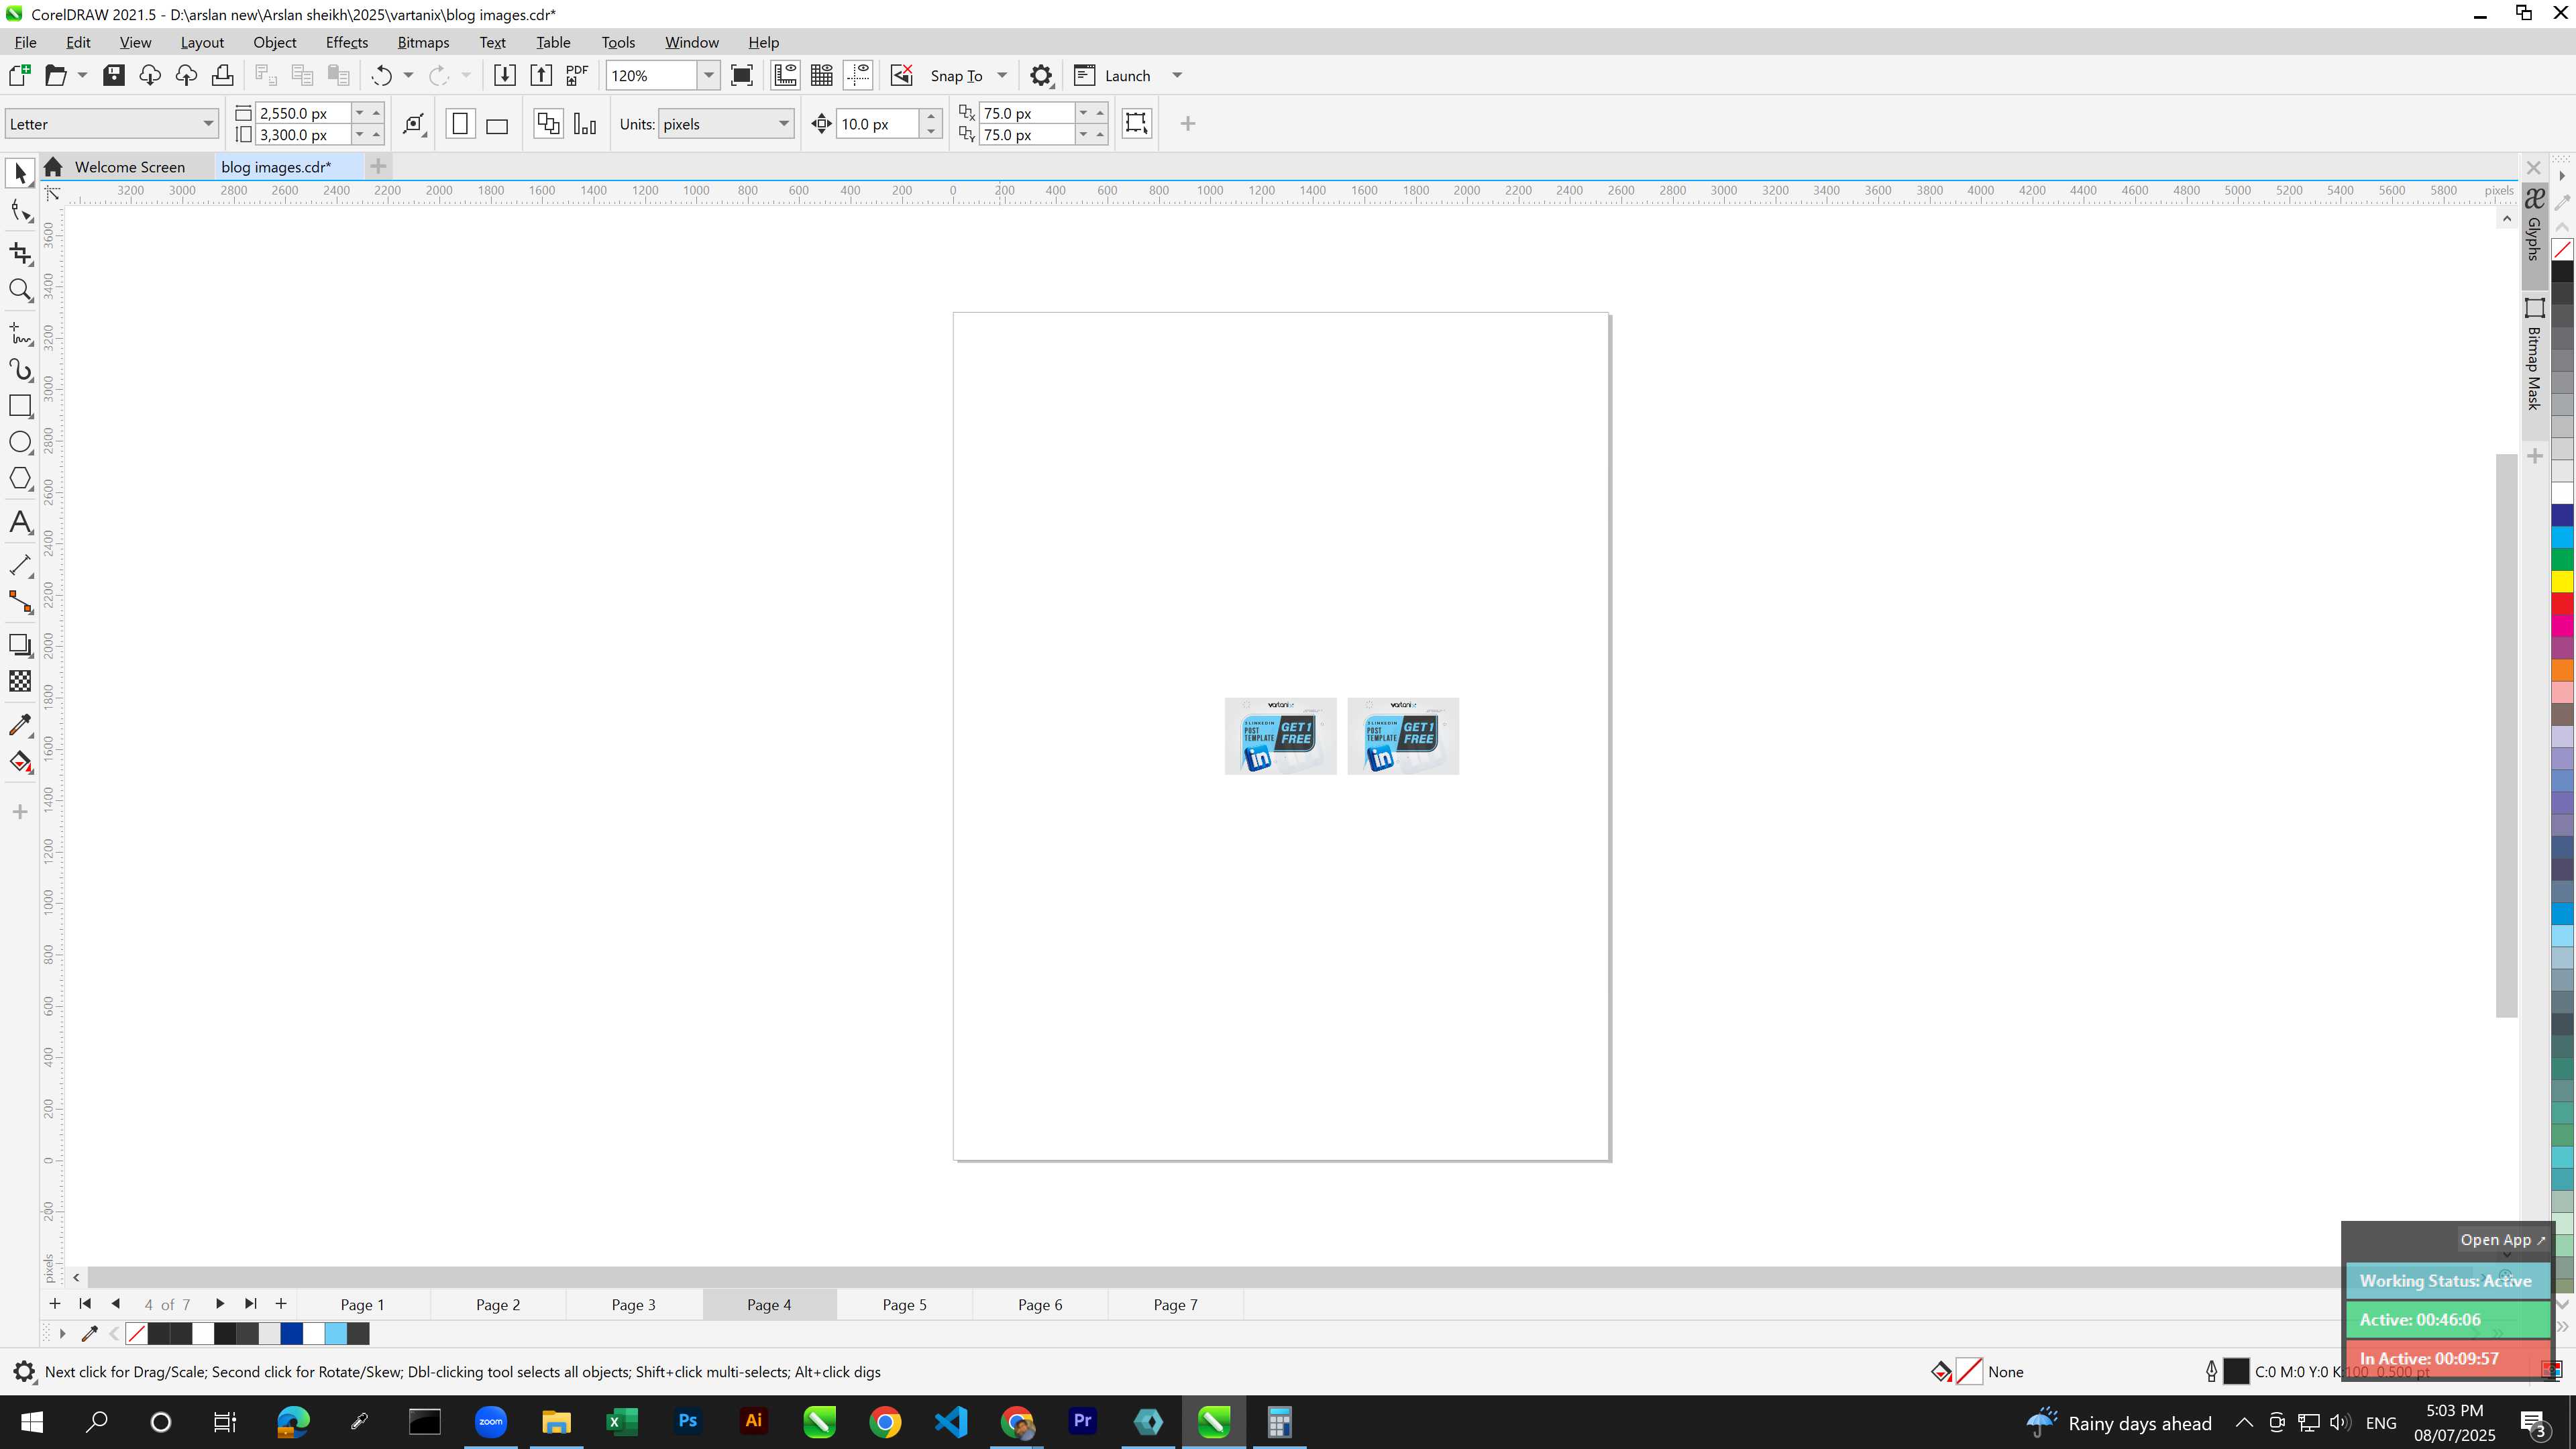This screenshot has width=2576, height=1449.
Task: Go to Page 6 tab
Action: [x=1040, y=1304]
